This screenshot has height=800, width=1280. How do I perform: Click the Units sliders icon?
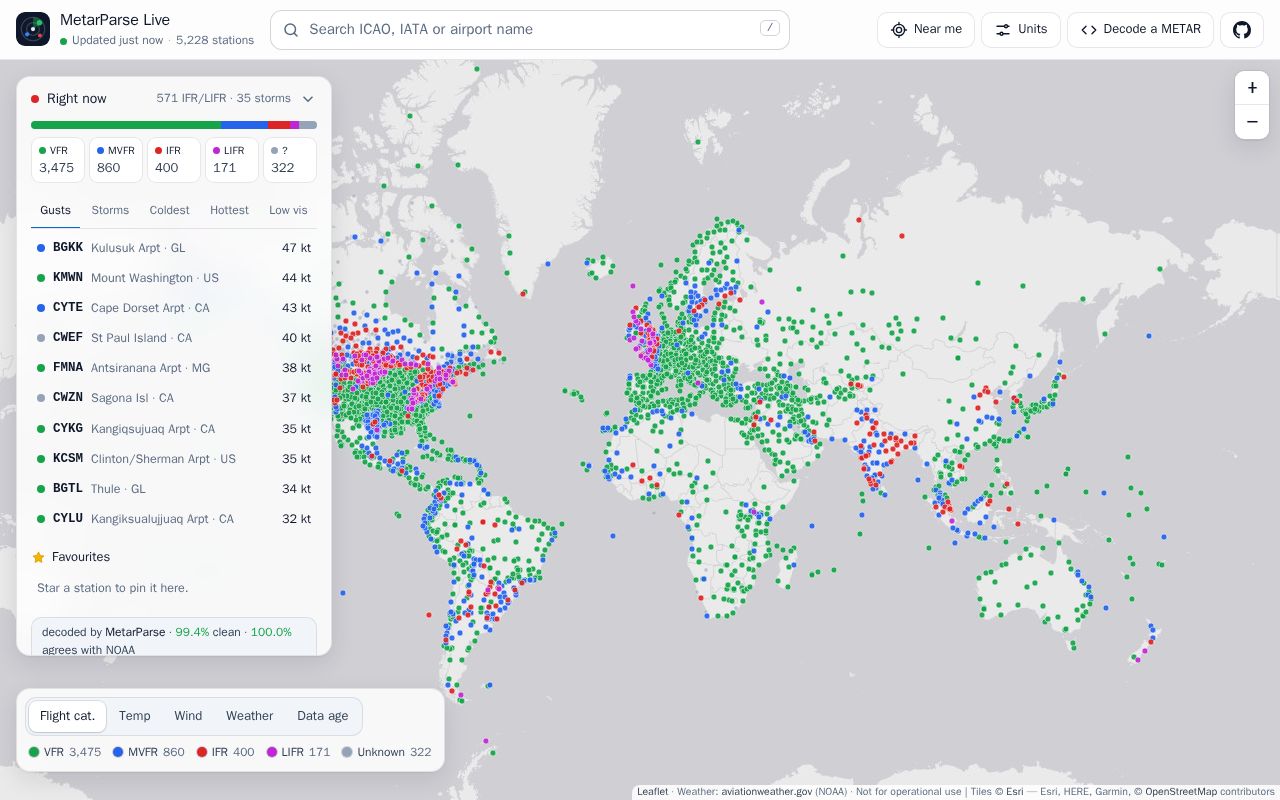click(x=1003, y=30)
